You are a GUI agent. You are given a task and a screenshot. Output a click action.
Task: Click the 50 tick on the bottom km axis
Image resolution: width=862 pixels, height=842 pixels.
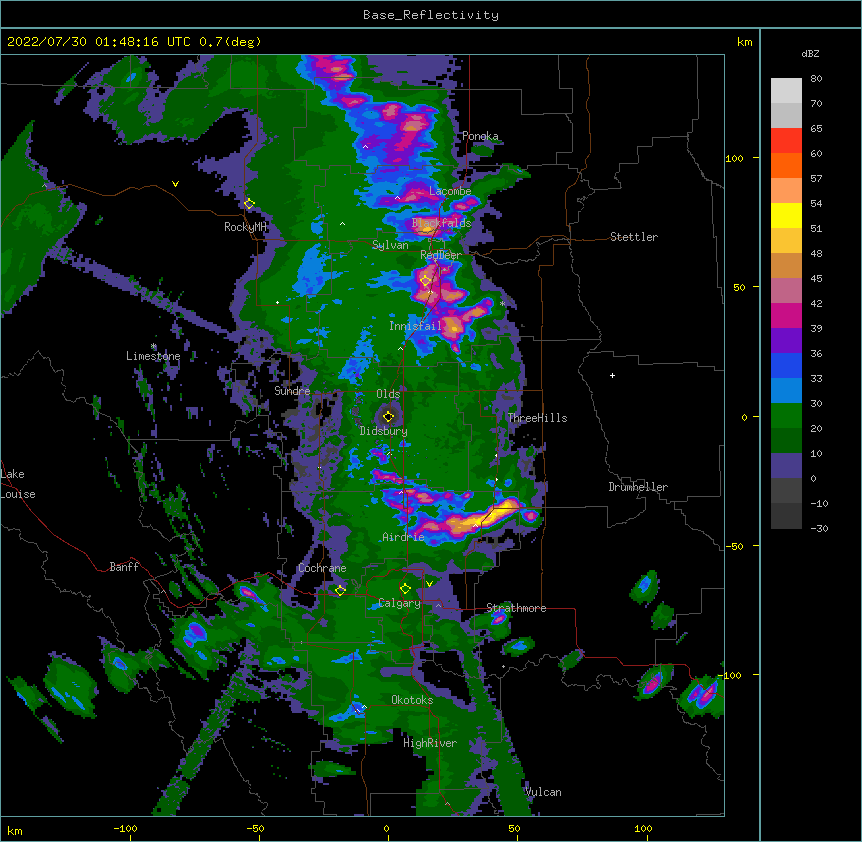514,829
